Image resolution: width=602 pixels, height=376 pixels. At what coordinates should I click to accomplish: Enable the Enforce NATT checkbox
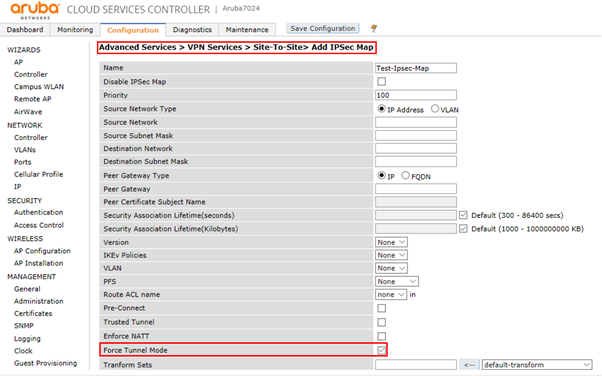[x=381, y=336]
